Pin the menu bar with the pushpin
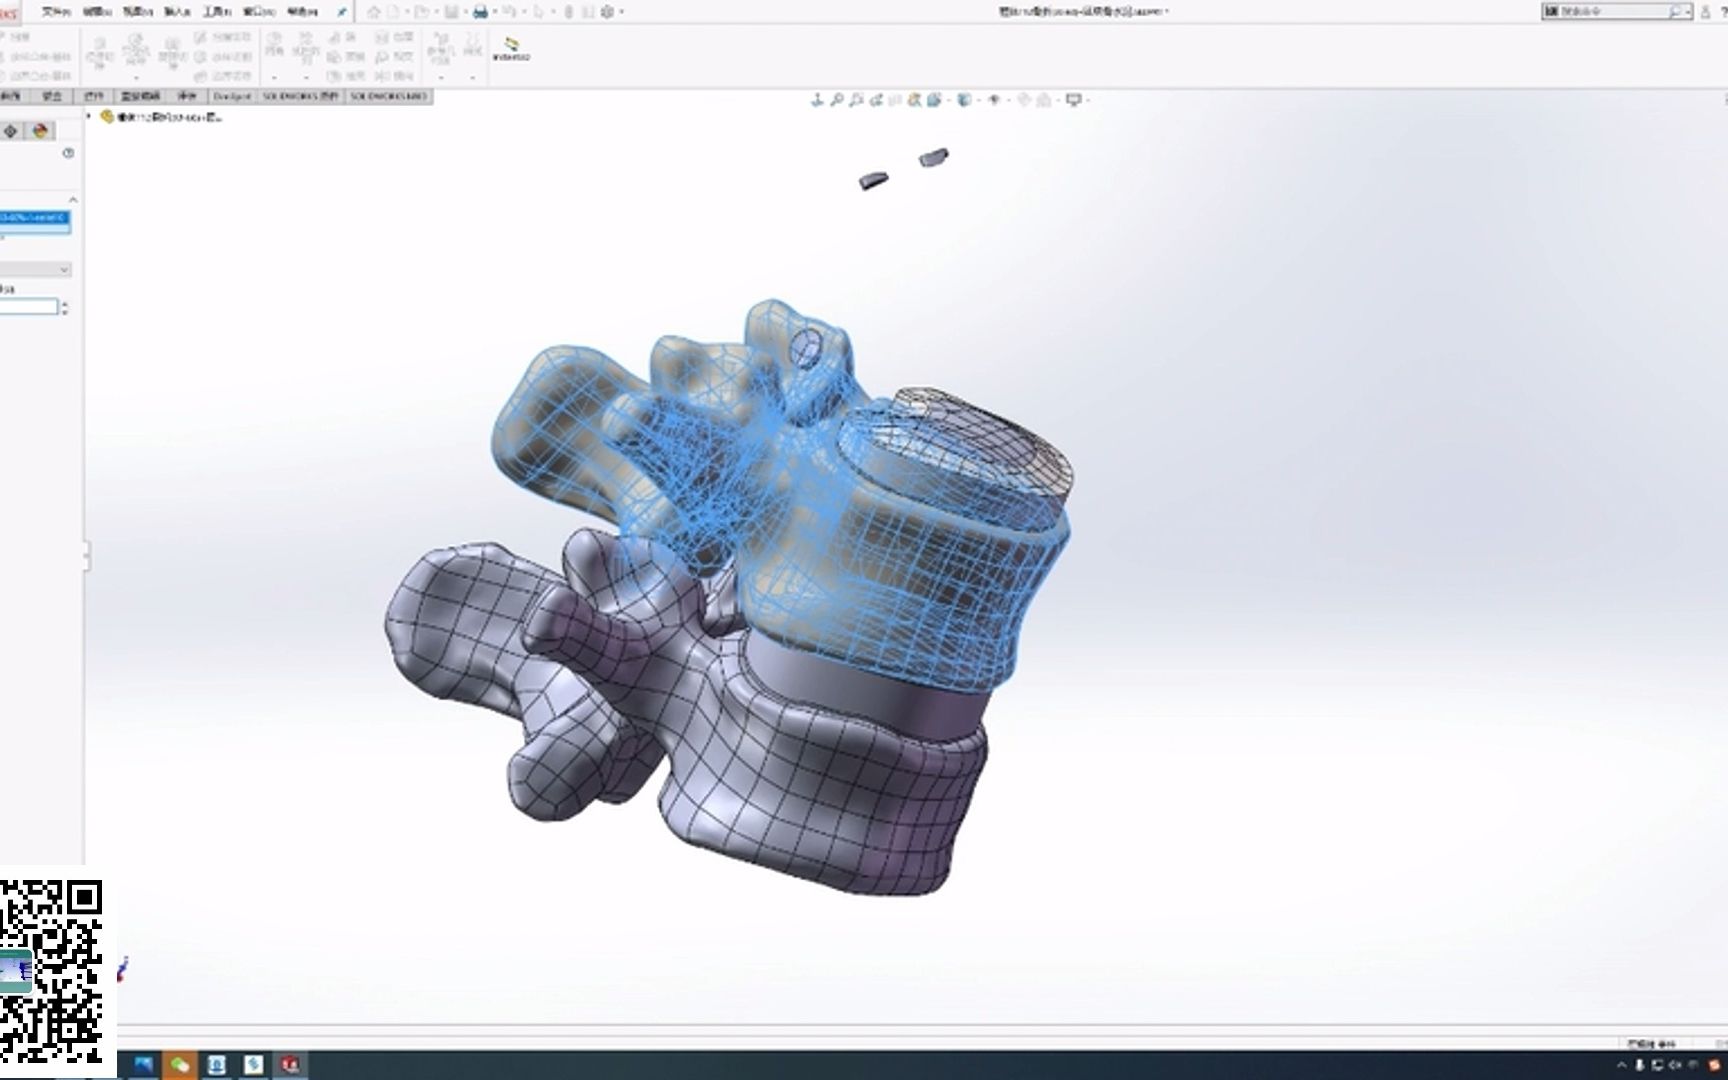This screenshot has width=1728, height=1080. tap(343, 12)
